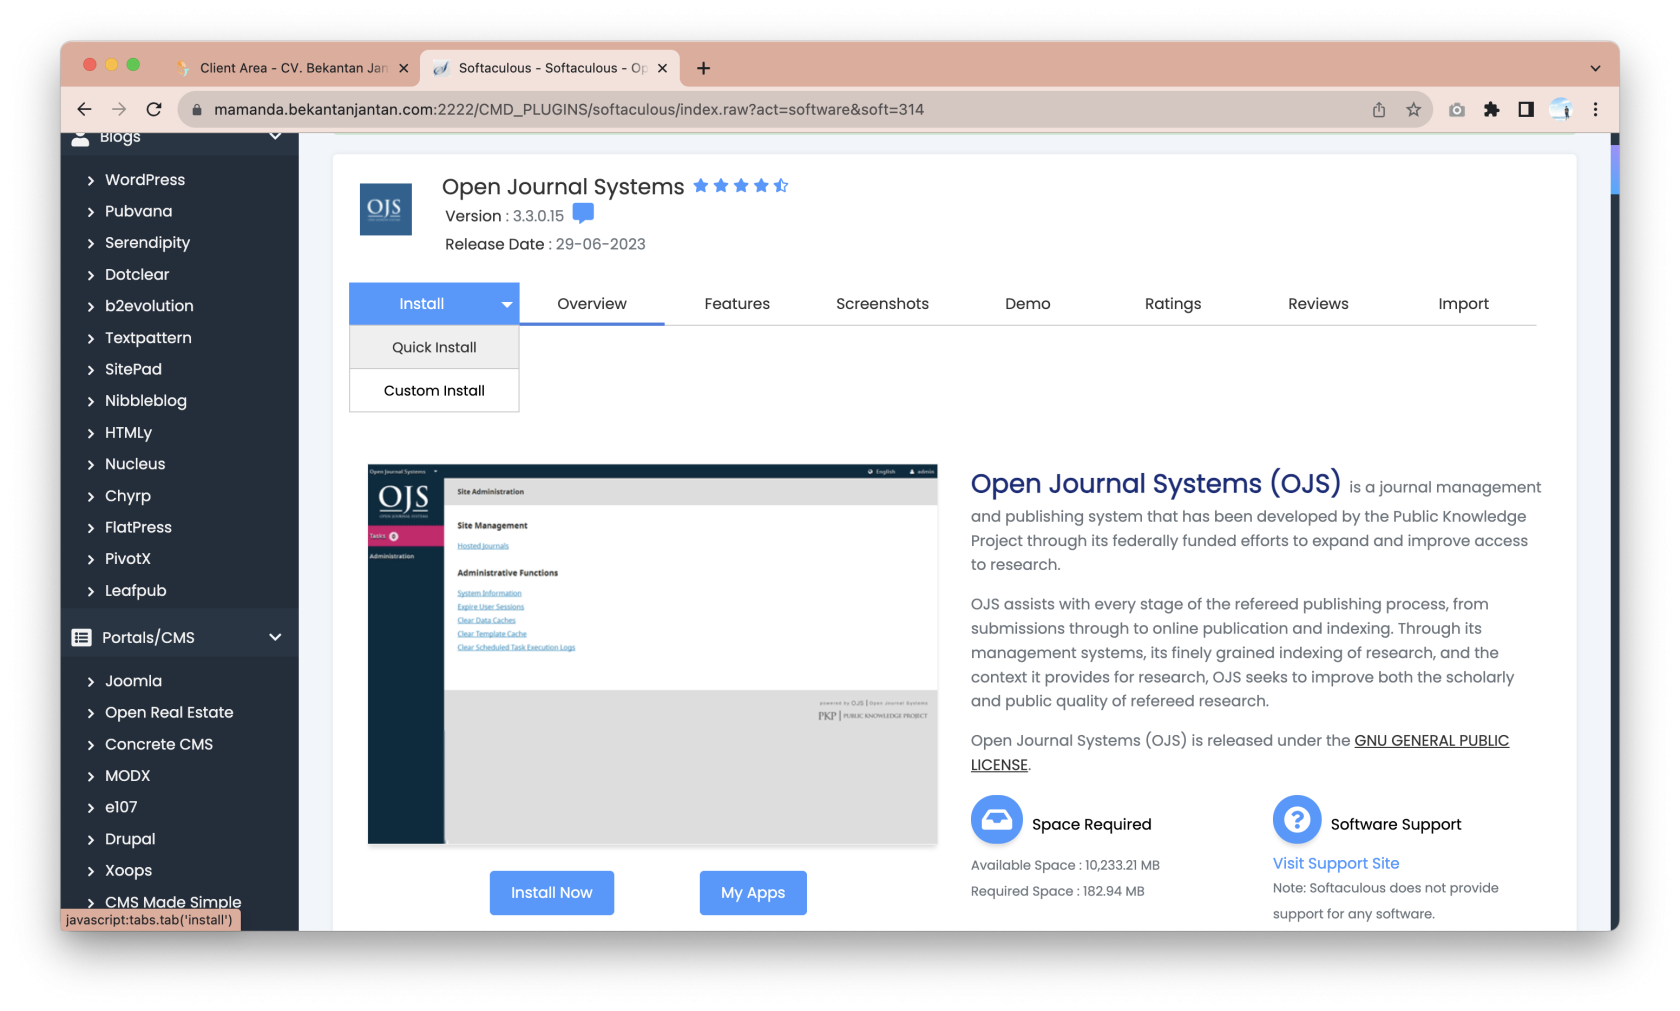
Task: Go forward in browser history
Action: pyautogui.click(x=119, y=109)
